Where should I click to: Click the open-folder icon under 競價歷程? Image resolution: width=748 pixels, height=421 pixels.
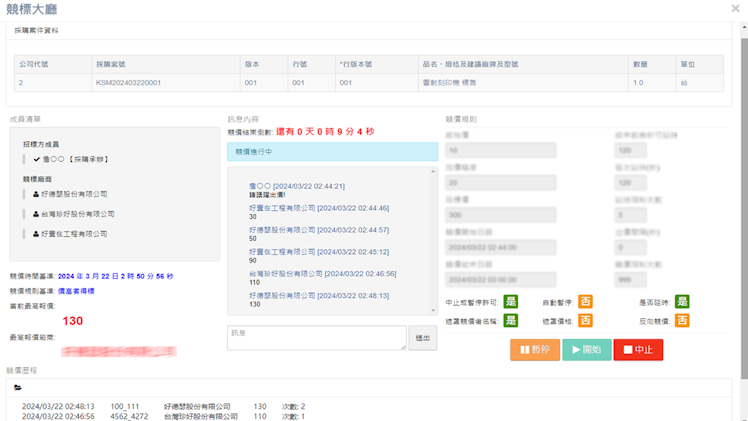[18, 388]
